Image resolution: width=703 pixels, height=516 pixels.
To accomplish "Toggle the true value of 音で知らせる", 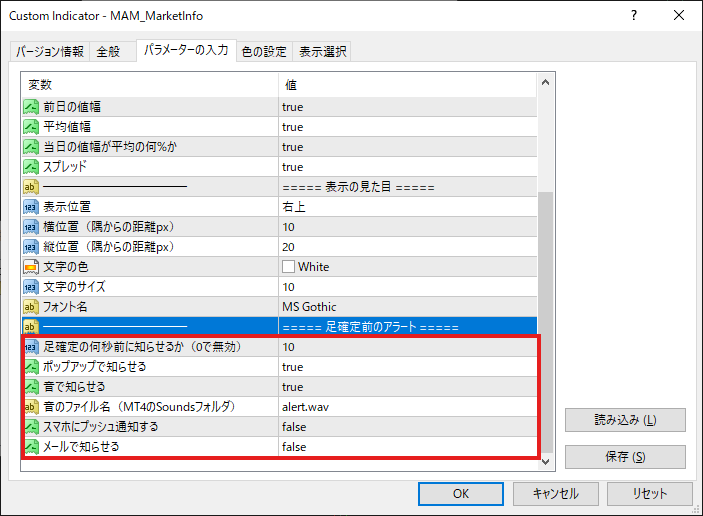I will pyautogui.click(x=407, y=386).
